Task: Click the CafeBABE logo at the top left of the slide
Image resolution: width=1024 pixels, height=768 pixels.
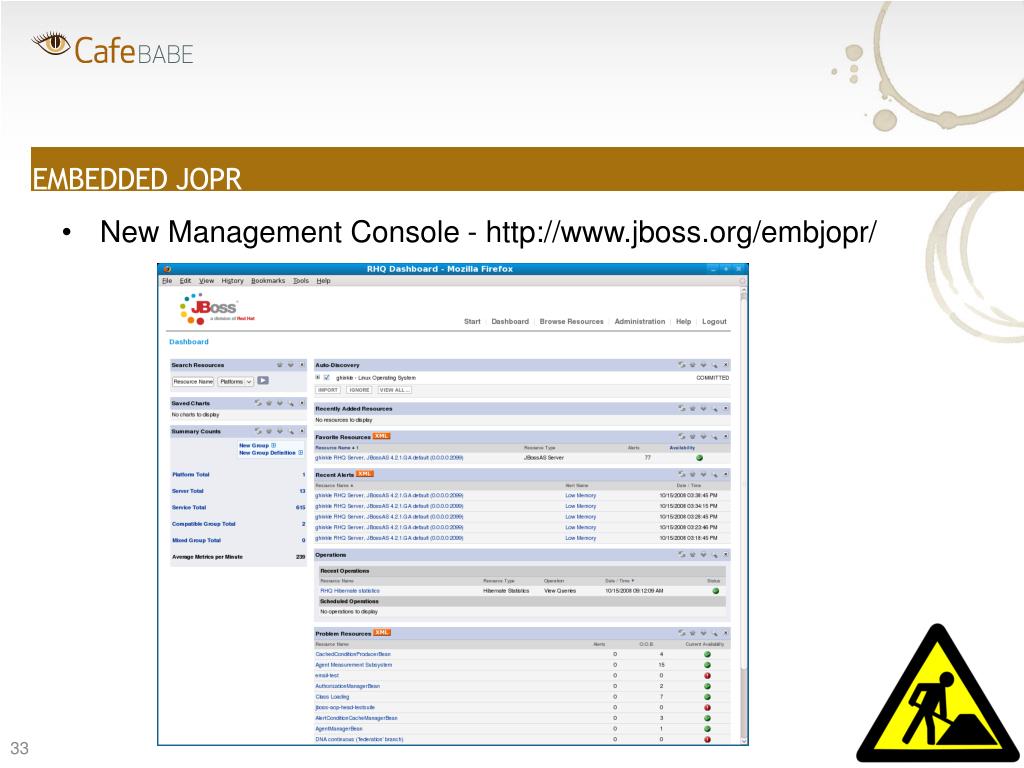Action: coord(113,48)
